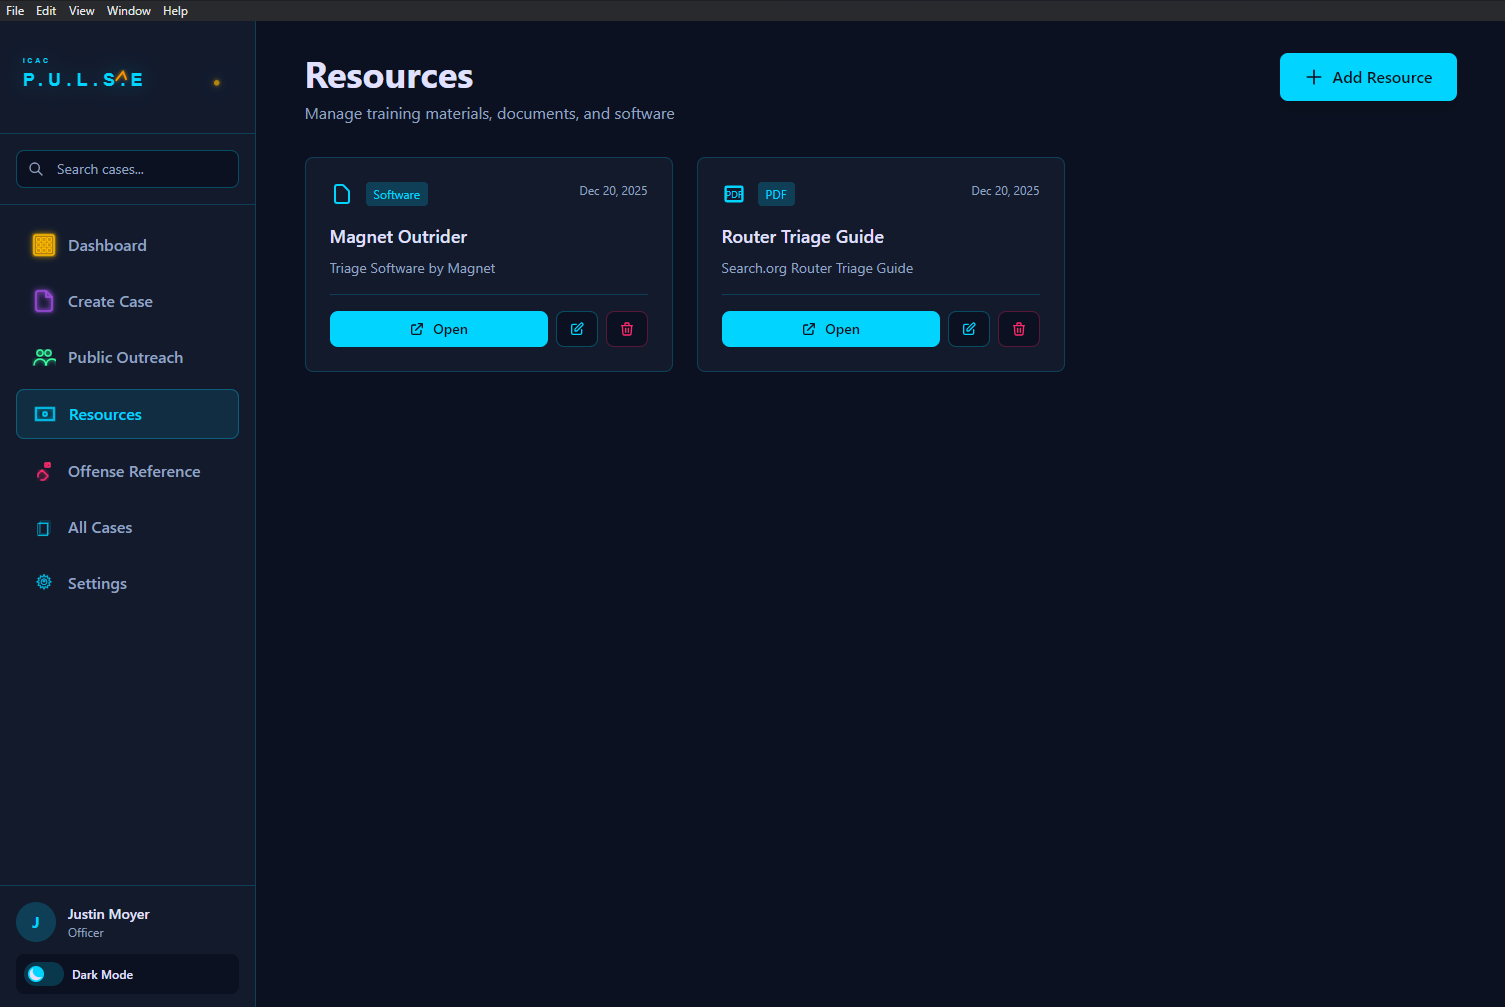This screenshot has height=1007, width=1505.
Task: Select Public Outreach in the sidebar
Action: (x=125, y=357)
